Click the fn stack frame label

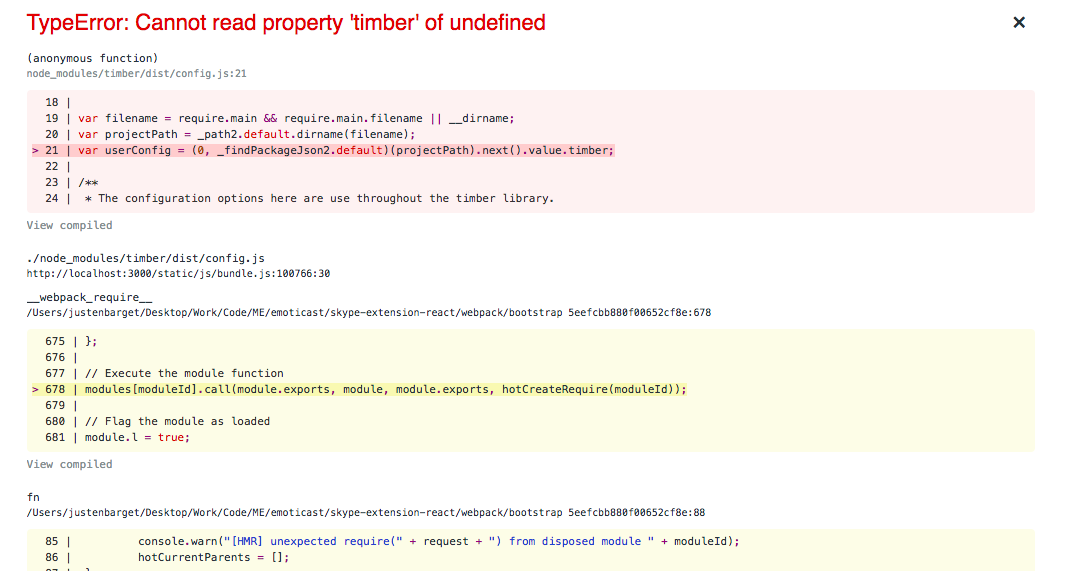31,496
